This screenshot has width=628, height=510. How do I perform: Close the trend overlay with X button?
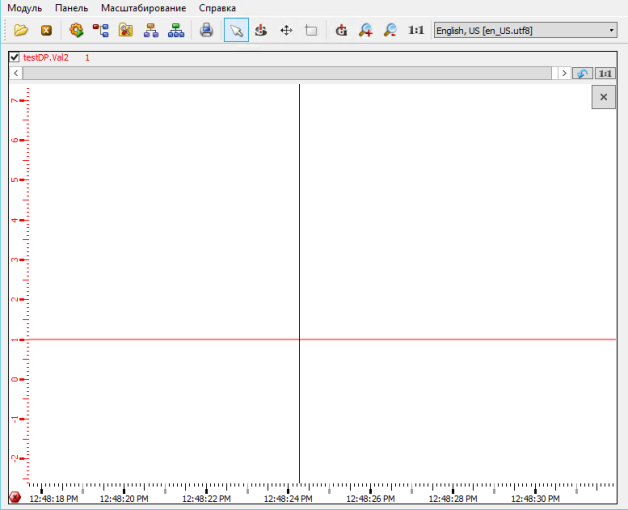pos(603,97)
